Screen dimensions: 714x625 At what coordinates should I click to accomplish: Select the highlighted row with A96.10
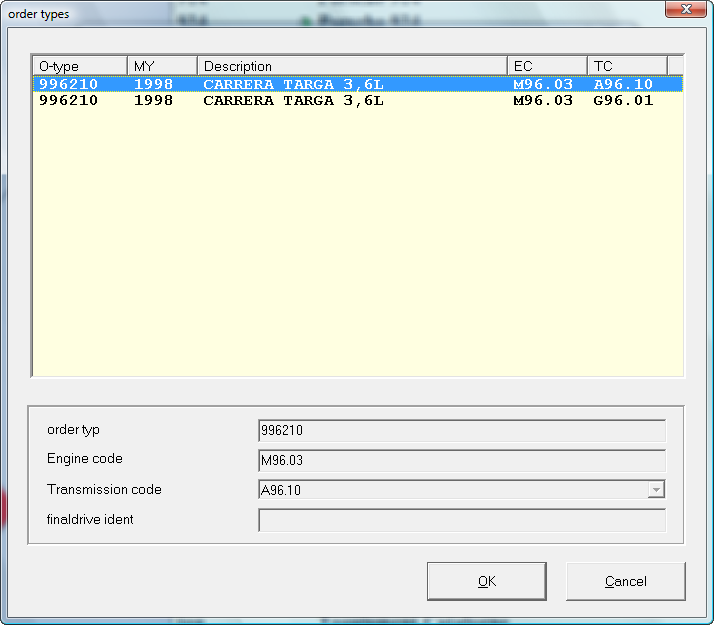tap(357, 84)
